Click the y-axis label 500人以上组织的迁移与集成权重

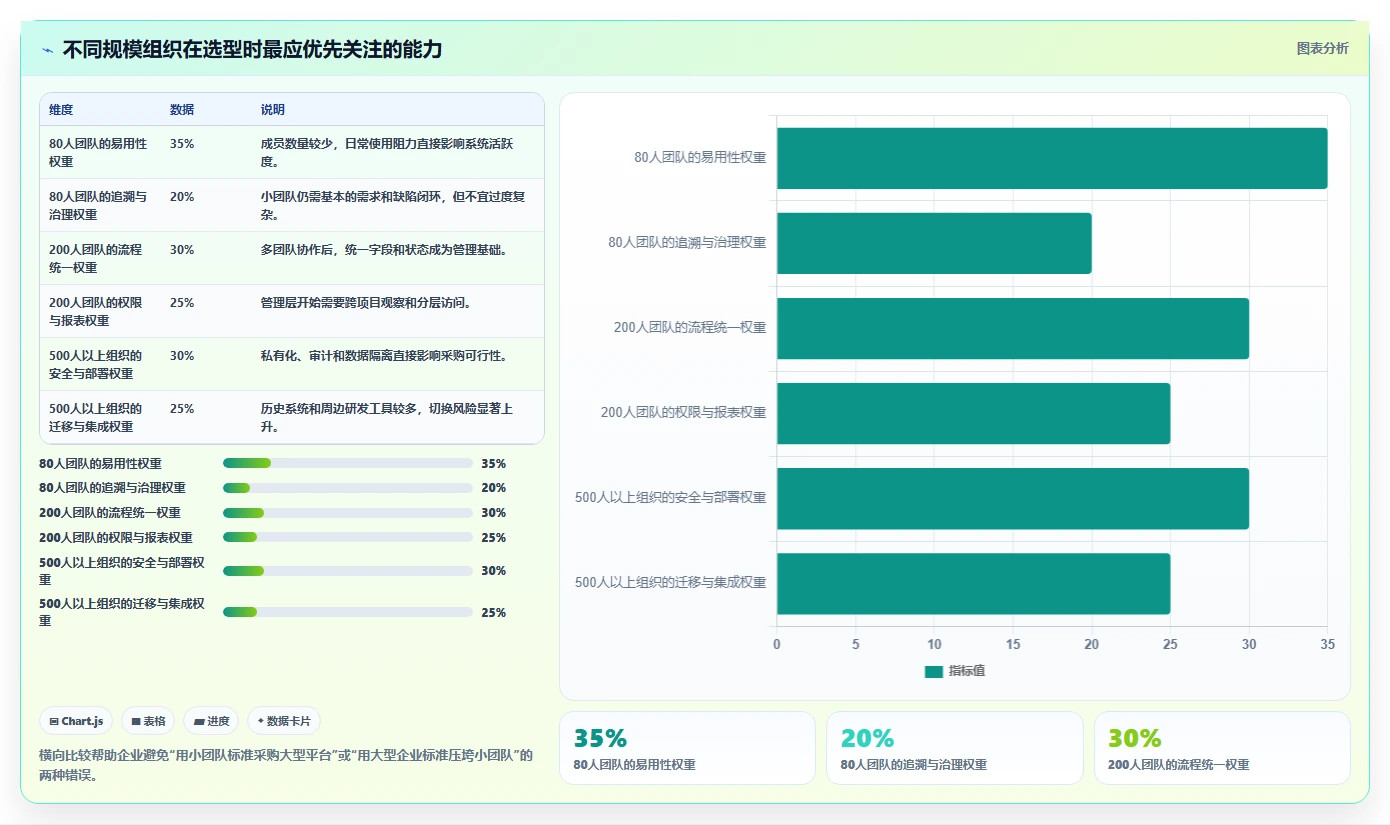click(670, 583)
